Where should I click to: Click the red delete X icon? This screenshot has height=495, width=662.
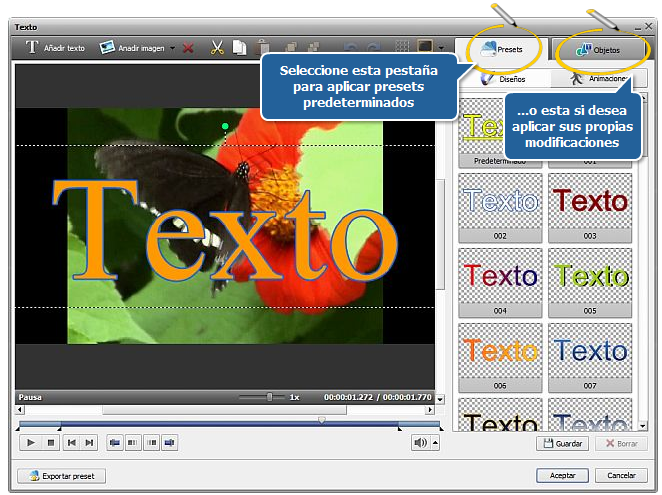[188, 48]
